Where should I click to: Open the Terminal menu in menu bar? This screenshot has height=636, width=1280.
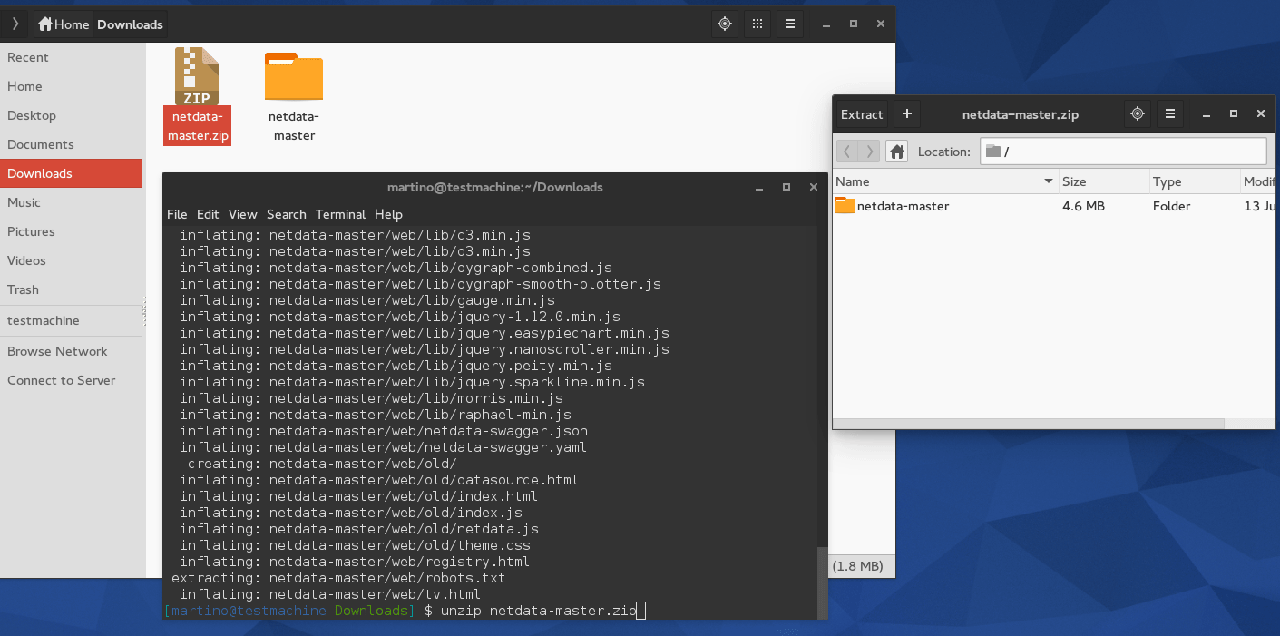[x=341, y=214]
